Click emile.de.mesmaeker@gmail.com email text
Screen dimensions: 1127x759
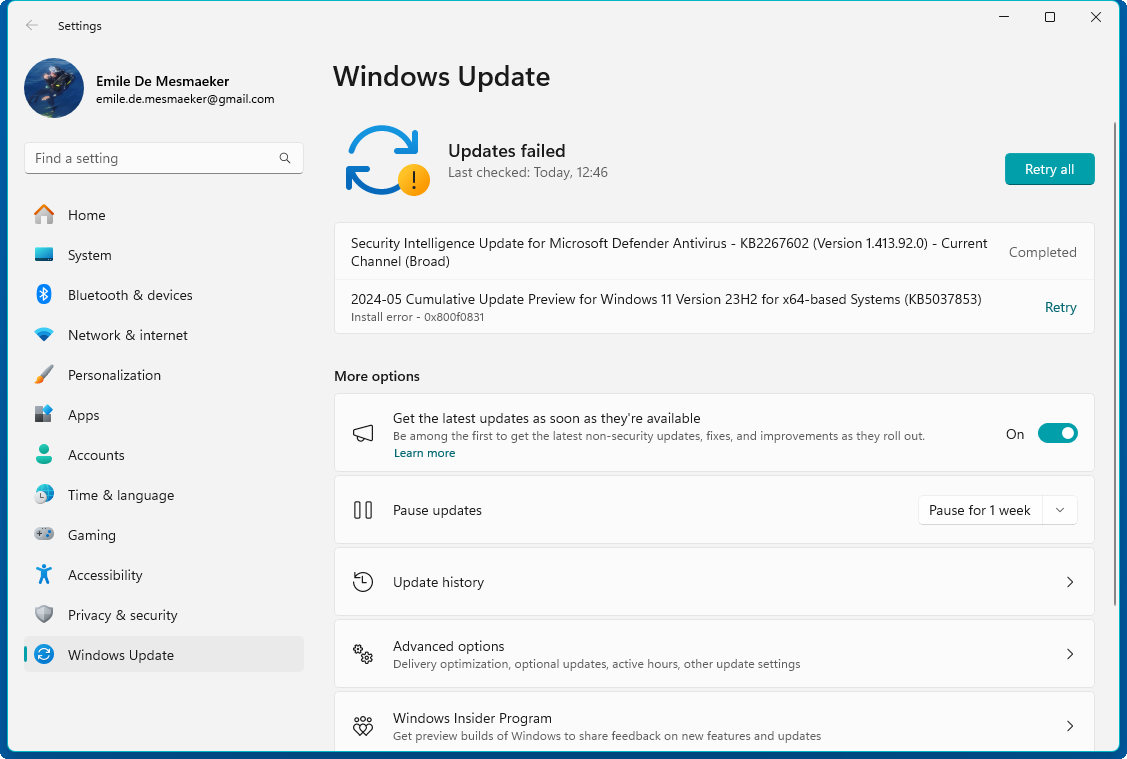click(185, 99)
